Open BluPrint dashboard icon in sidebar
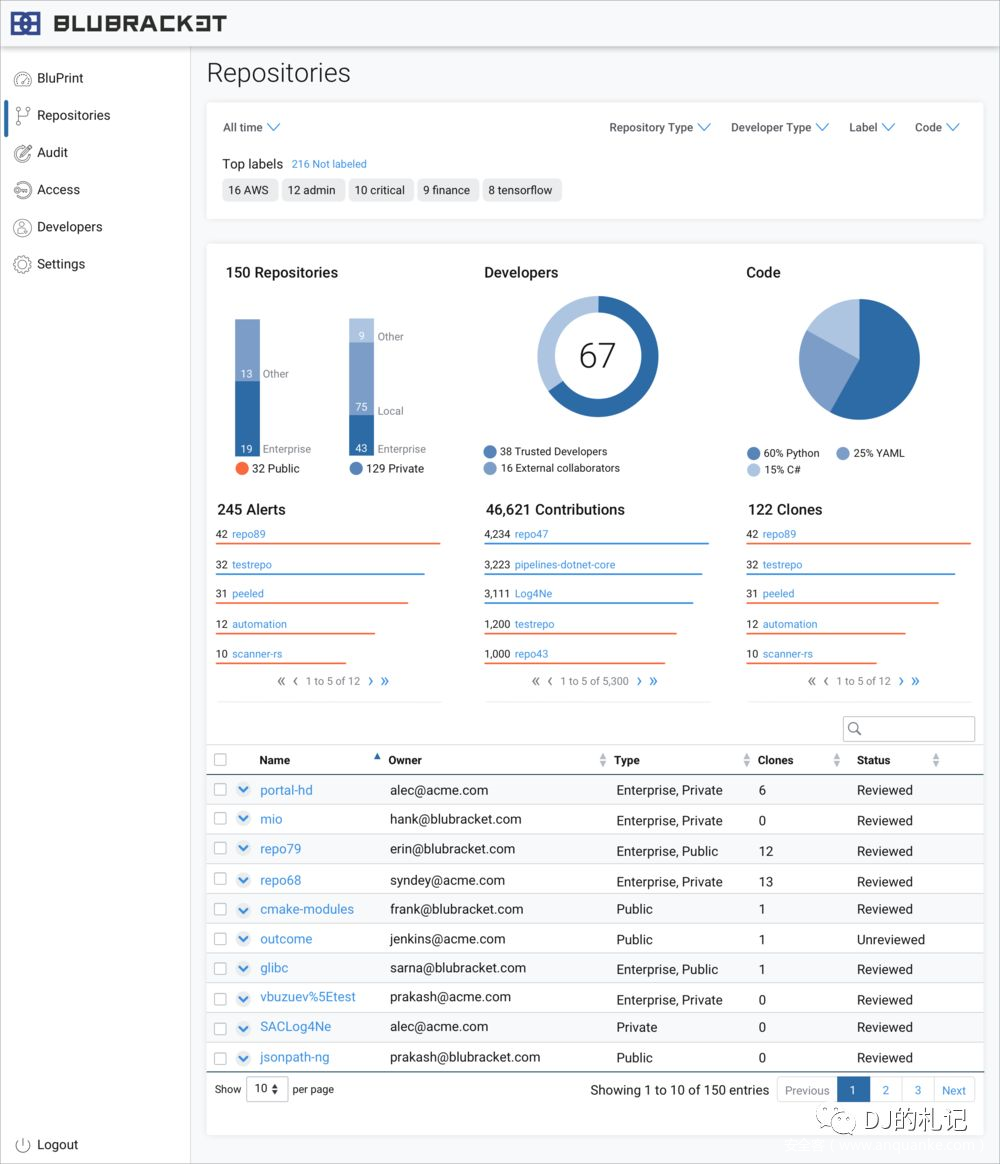Viewport: 1000px width, 1164px height. point(22,79)
